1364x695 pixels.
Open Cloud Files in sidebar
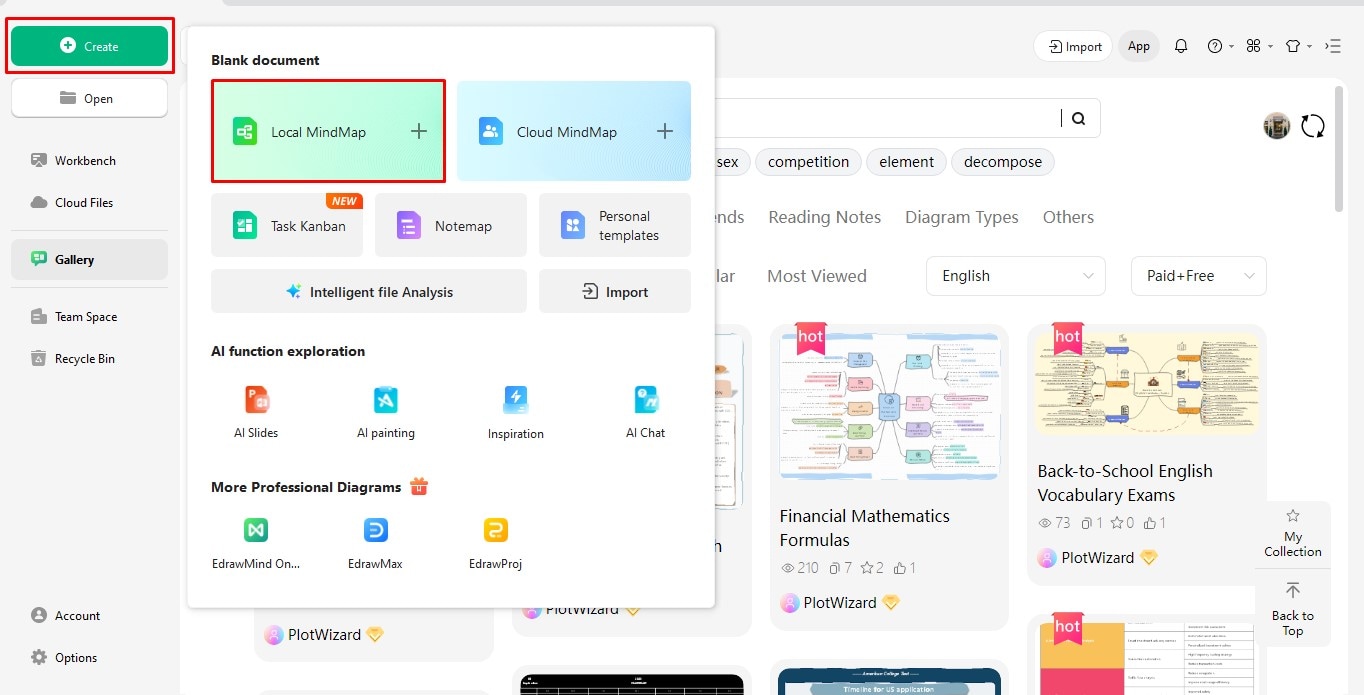pyautogui.click(x=72, y=202)
